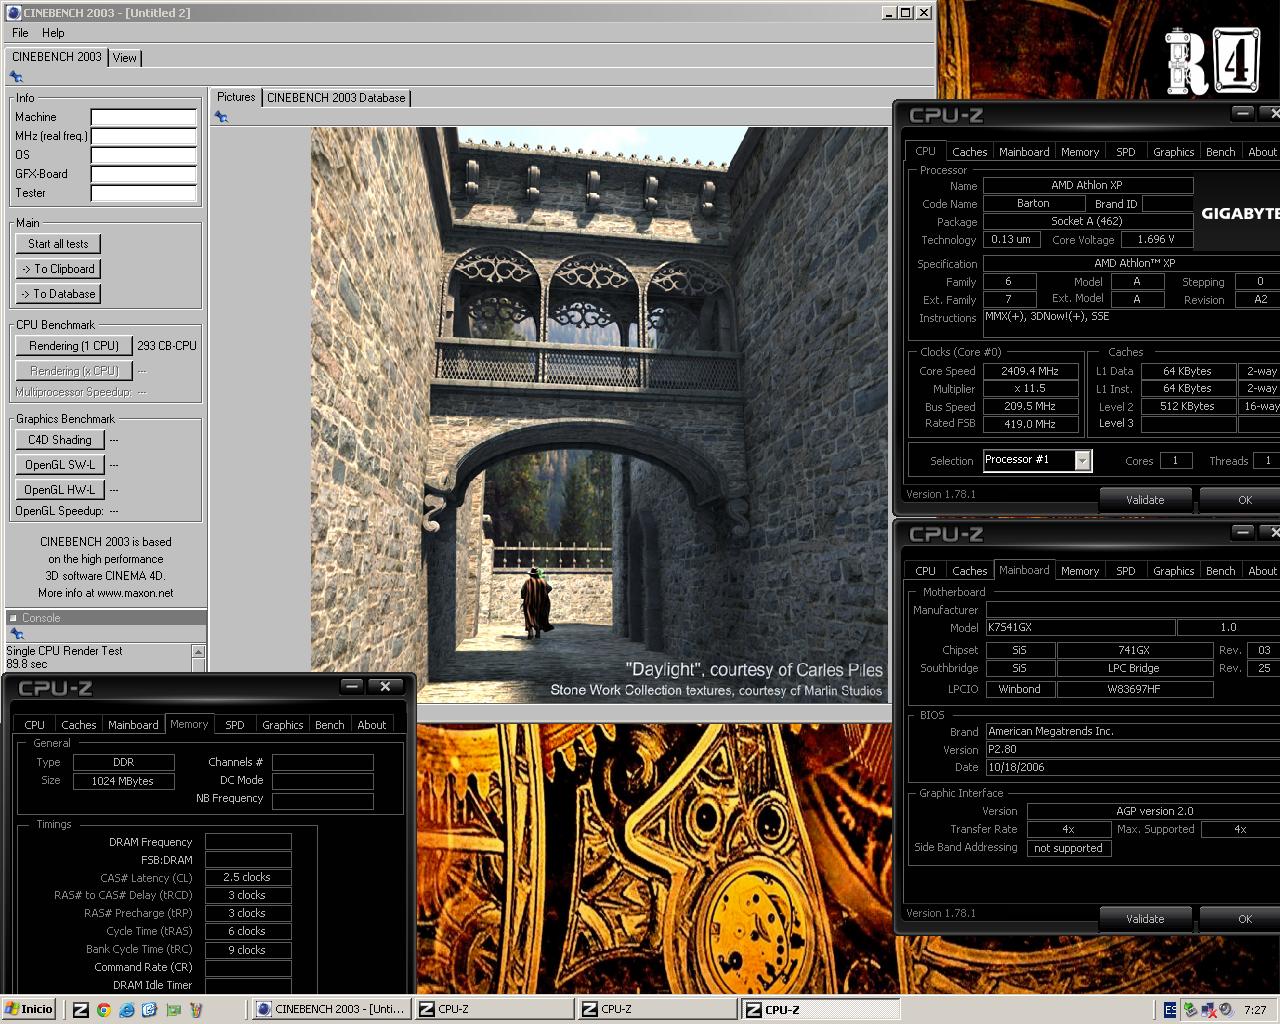Open the Help menu in Cinebench
This screenshot has height=1024, width=1280.
(x=53, y=33)
